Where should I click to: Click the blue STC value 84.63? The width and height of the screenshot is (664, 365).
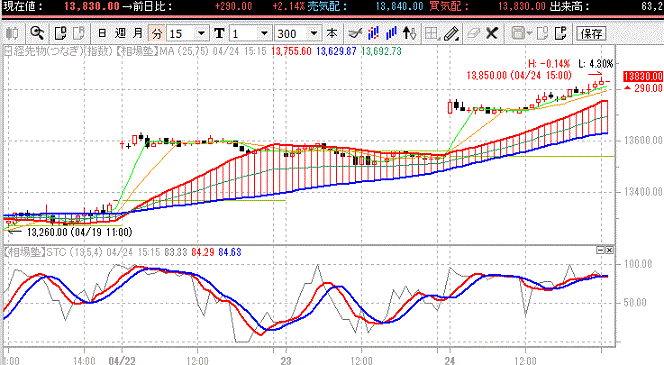tap(230, 252)
